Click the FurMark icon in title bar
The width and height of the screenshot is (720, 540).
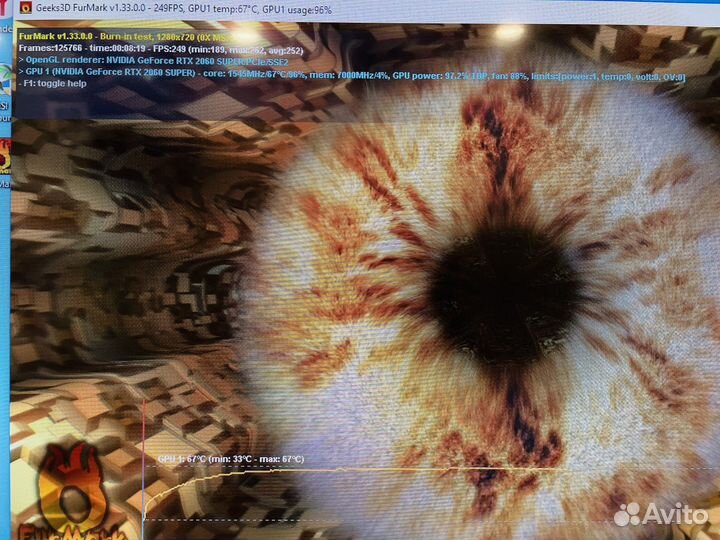click(x=26, y=7)
